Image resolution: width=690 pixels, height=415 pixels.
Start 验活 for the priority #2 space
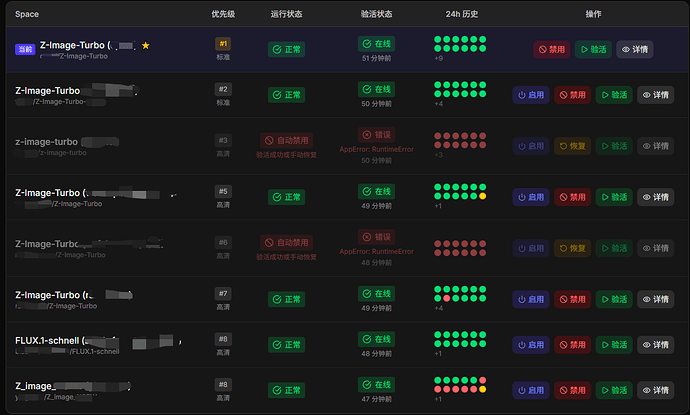click(x=613, y=95)
